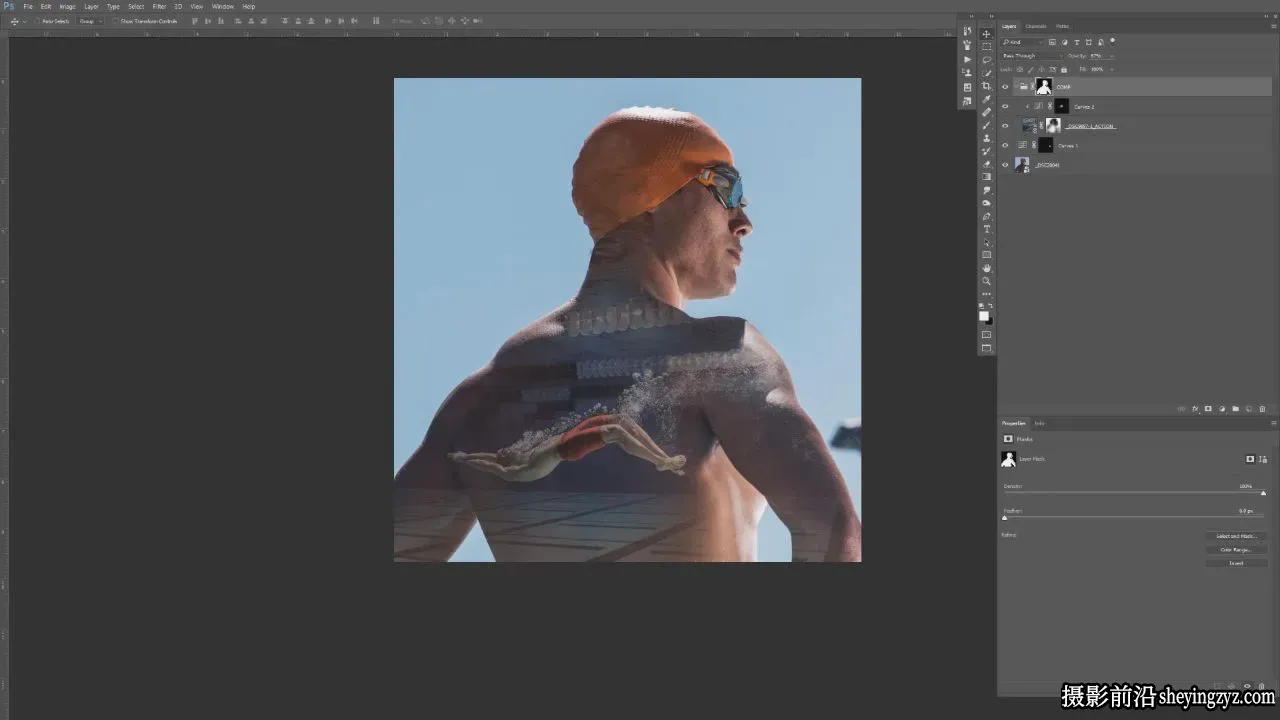The width and height of the screenshot is (1280, 720).
Task: Open the Filter menu
Action: click(159, 6)
